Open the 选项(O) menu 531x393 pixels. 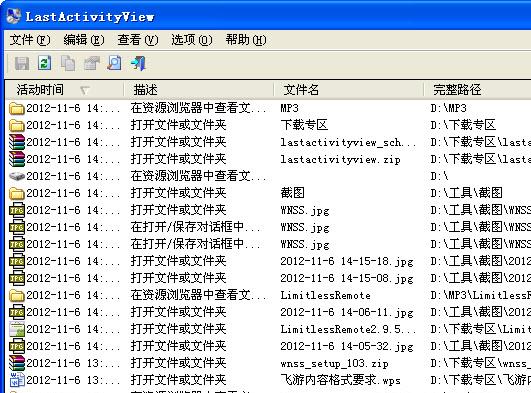(x=192, y=40)
